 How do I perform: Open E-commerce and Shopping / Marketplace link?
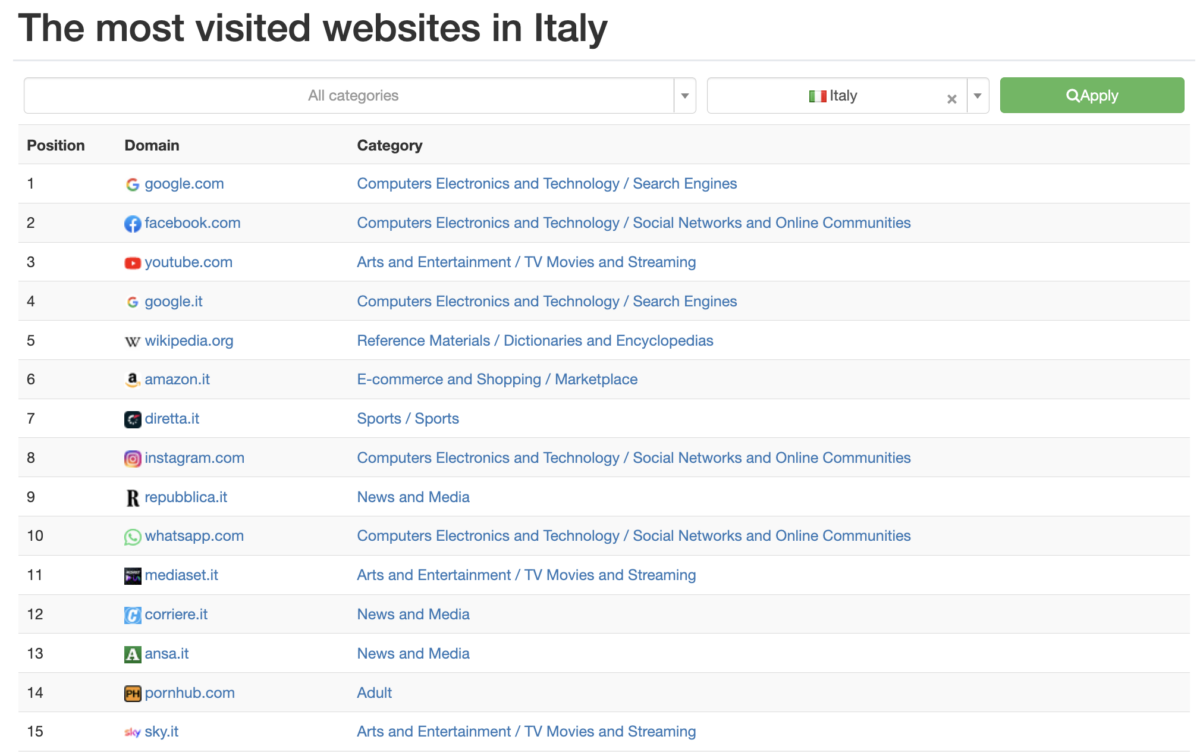coord(497,380)
